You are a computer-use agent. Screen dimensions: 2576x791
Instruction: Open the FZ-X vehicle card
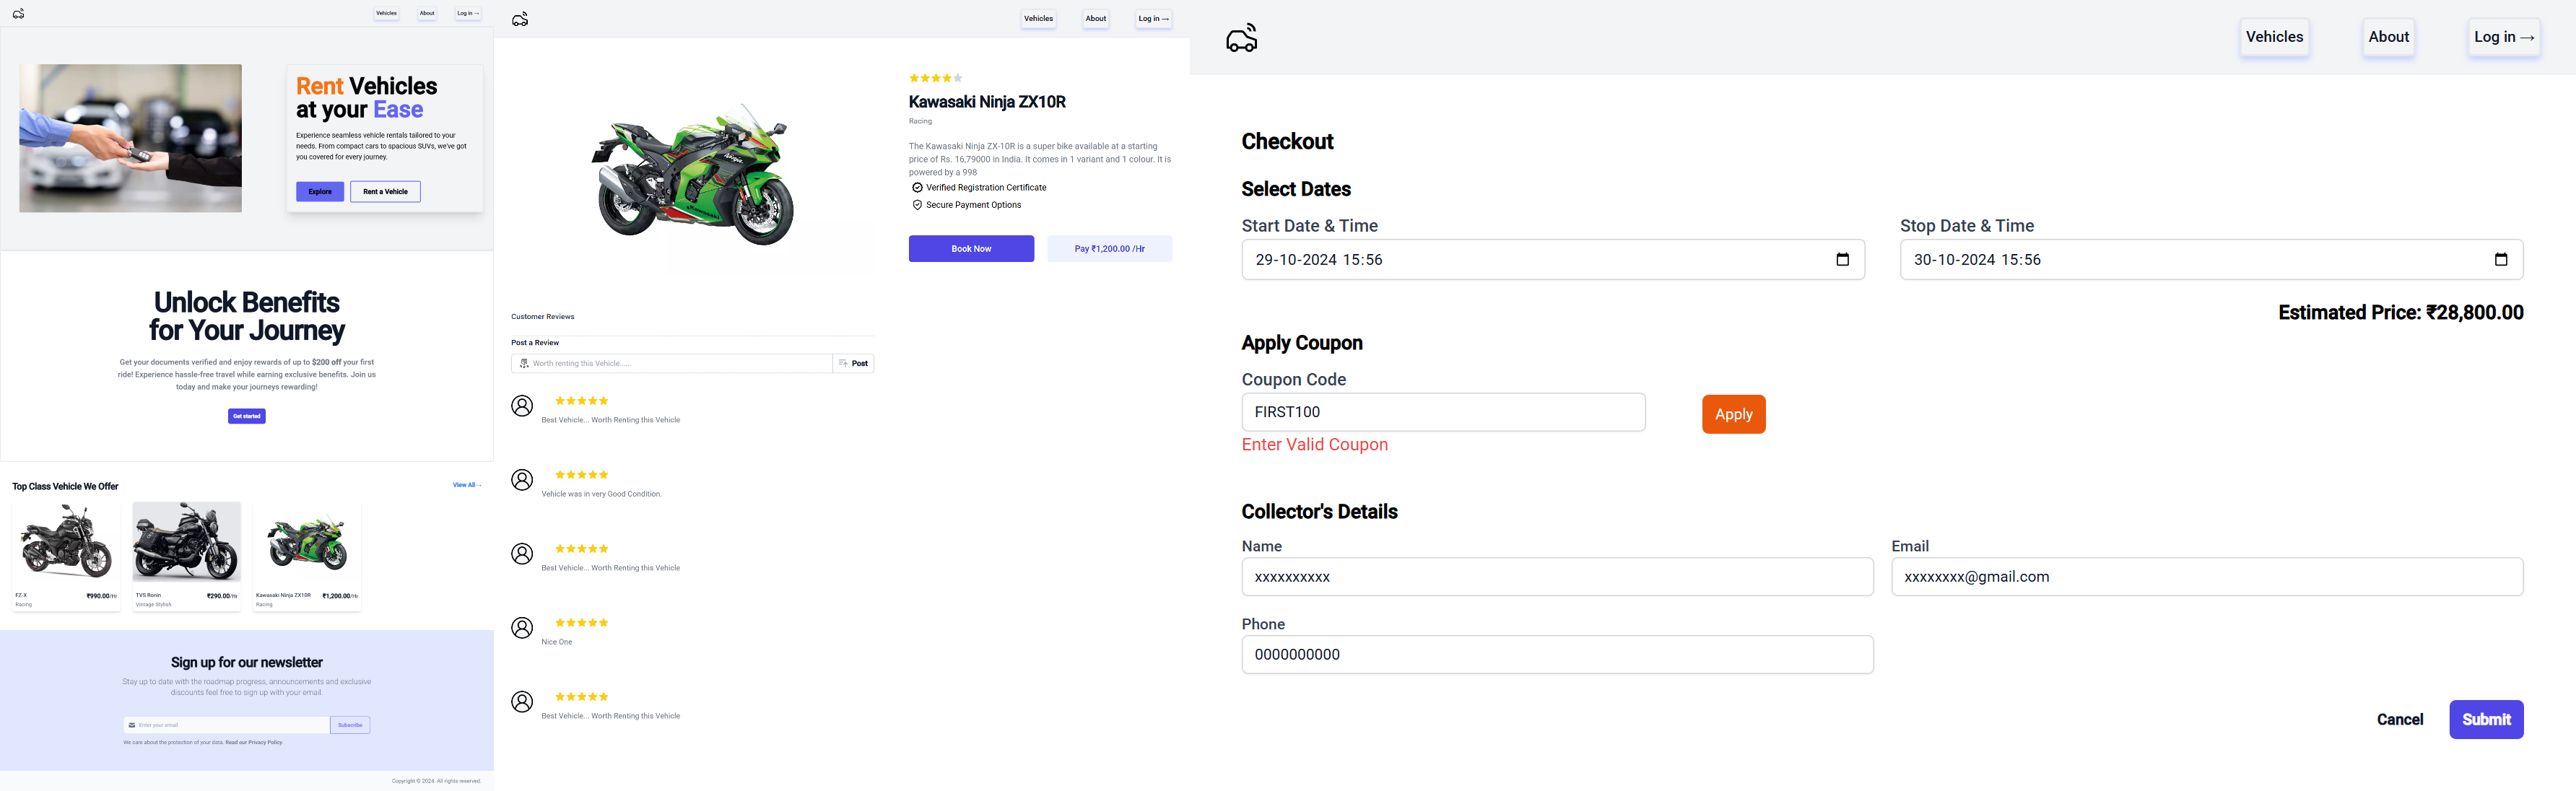click(x=66, y=556)
